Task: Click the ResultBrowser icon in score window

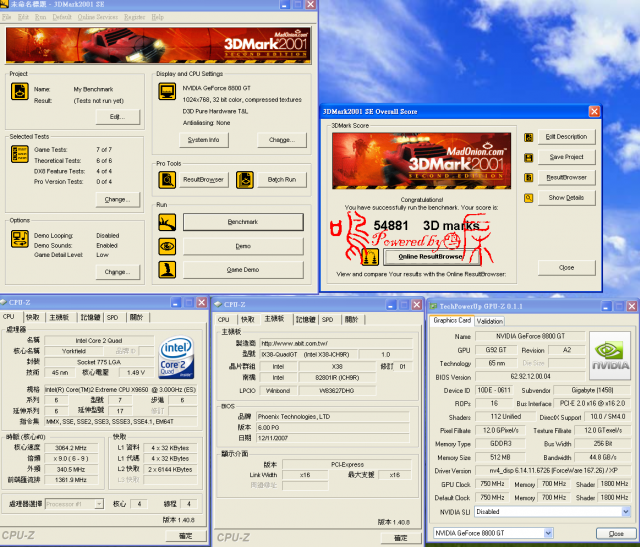Action: [x=529, y=178]
